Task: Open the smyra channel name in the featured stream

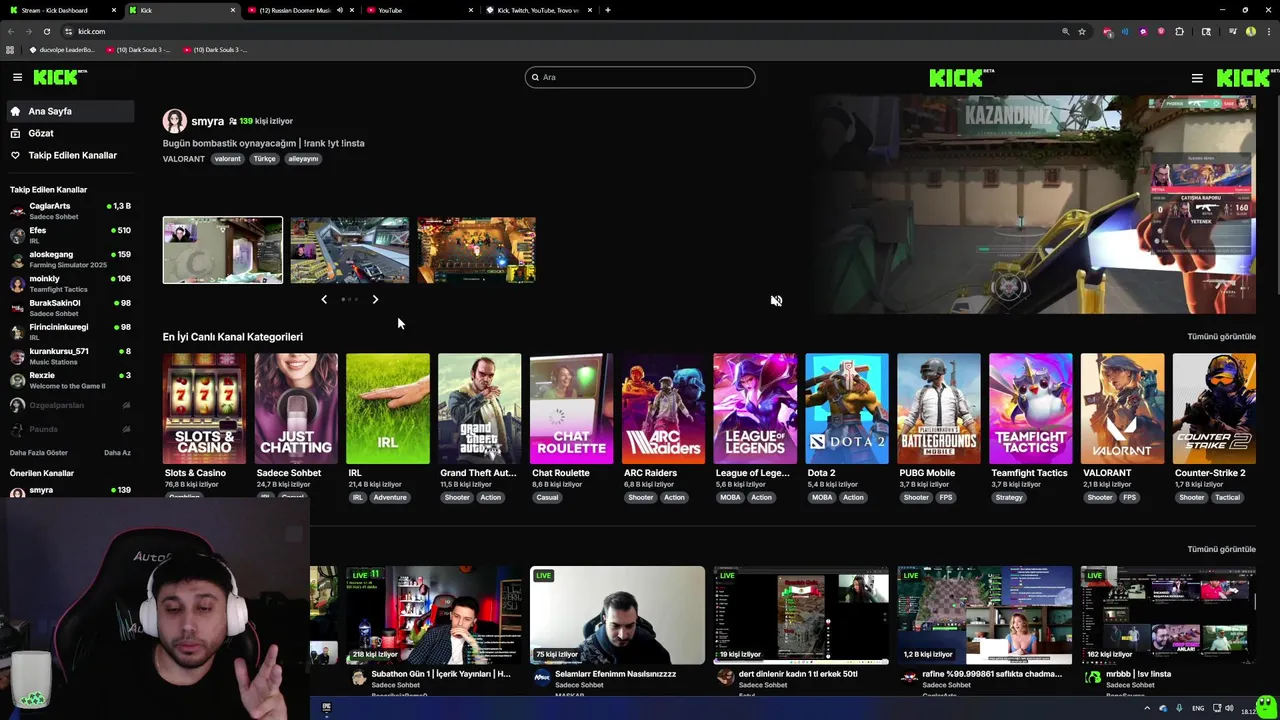Action: (x=207, y=121)
